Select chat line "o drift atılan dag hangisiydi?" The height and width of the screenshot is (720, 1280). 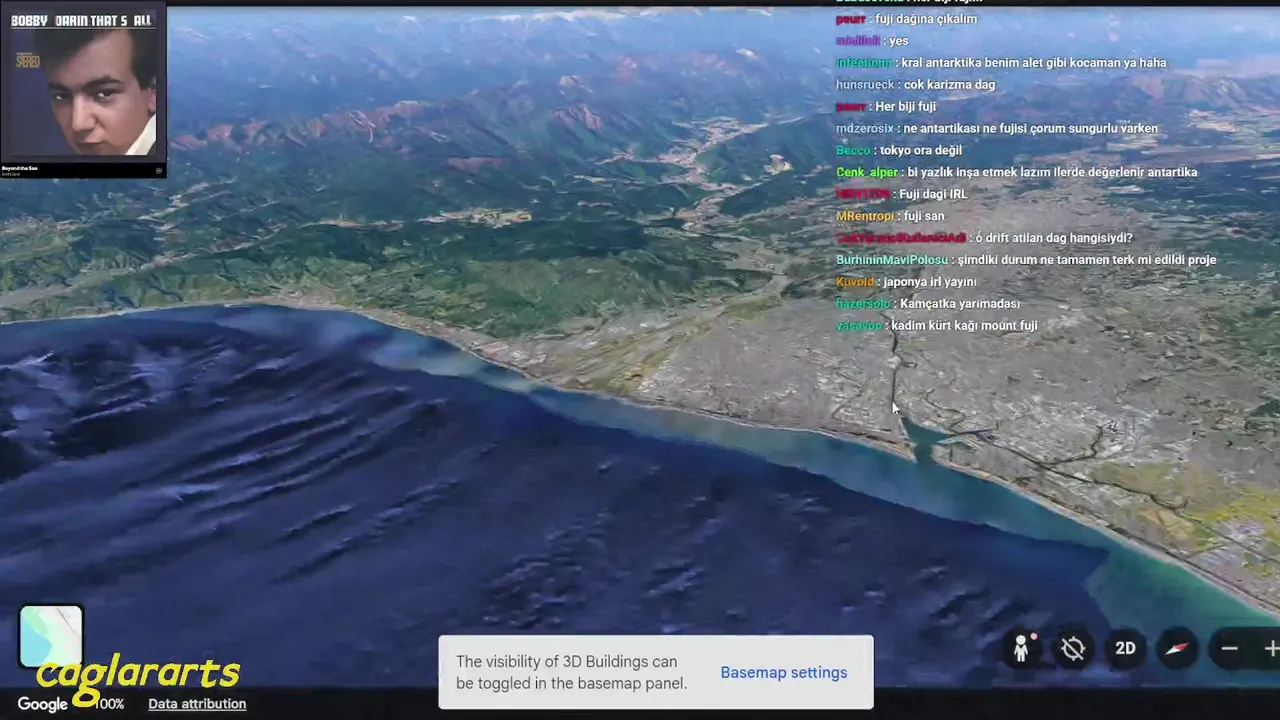coord(1054,238)
